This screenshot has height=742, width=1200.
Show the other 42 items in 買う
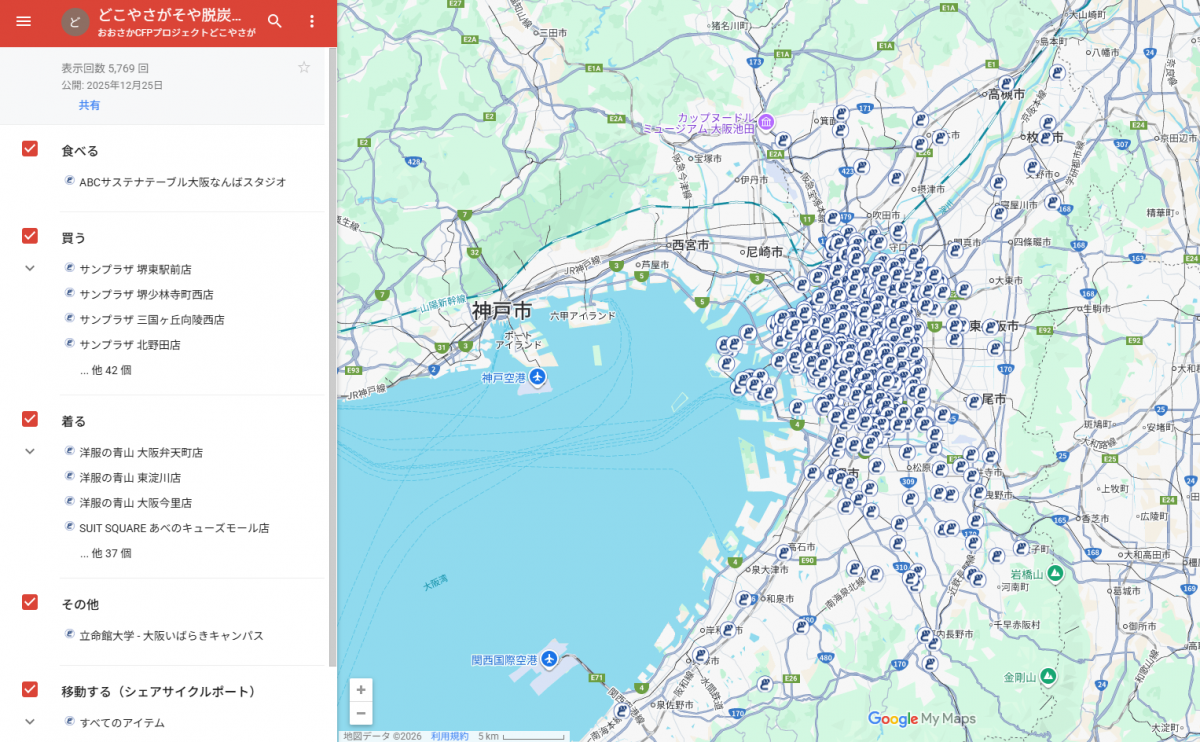pos(105,370)
